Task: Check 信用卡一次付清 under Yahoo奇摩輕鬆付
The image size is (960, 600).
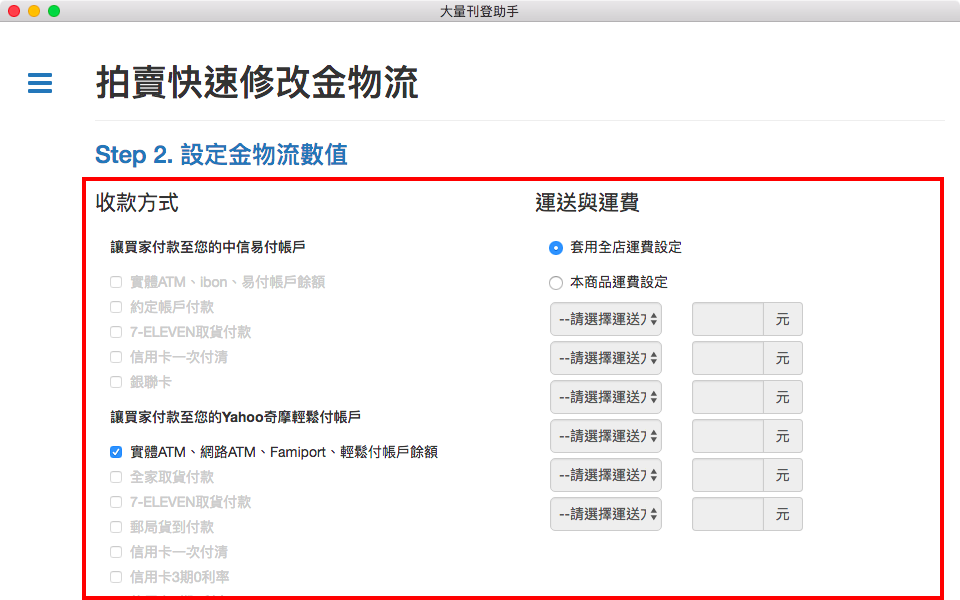Action: (x=116, y=552)
